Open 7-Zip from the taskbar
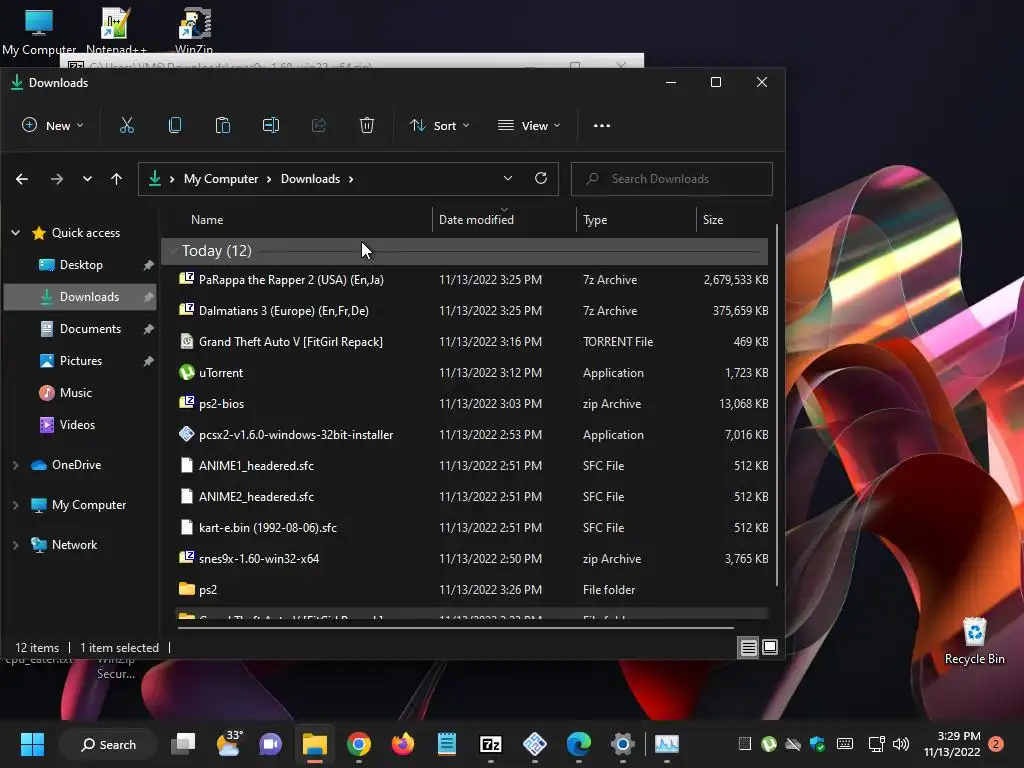This screenshot has width=1024, height=768. [490, 744]
